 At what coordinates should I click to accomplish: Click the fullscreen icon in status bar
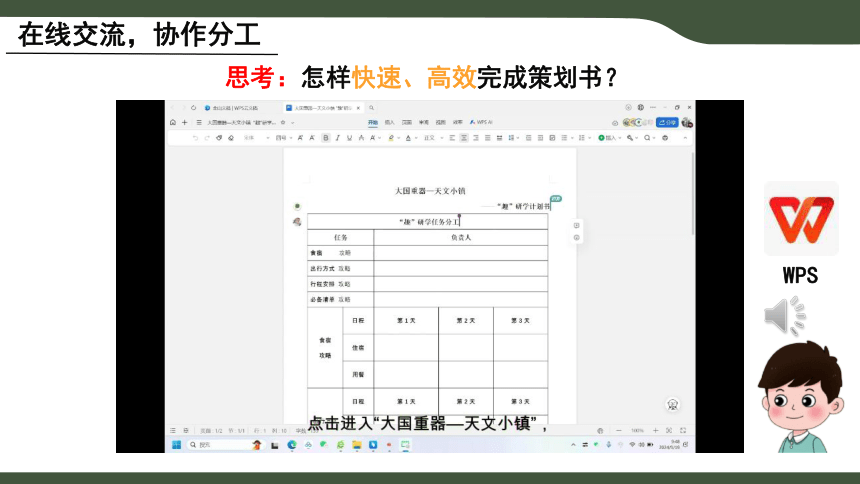pyautogui.click(x=683, y=431)
